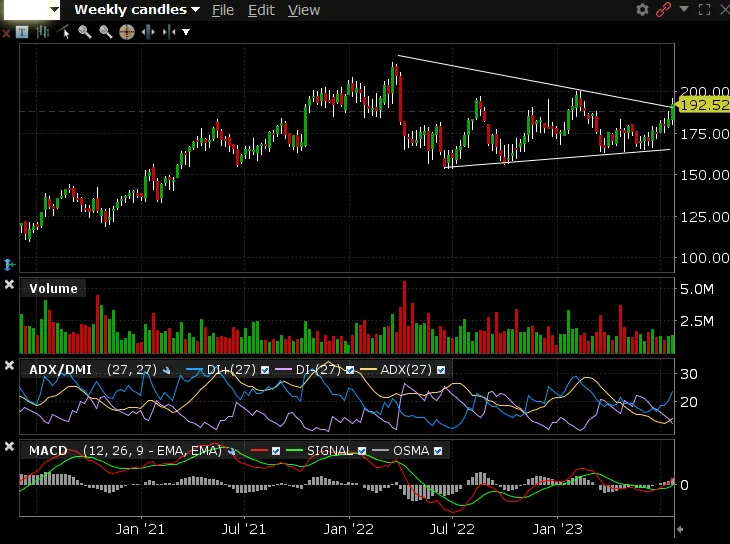This screenshot has height=544, width=730.
Task: Click the arrow icon right of time axis
Action: coord(680,529)
